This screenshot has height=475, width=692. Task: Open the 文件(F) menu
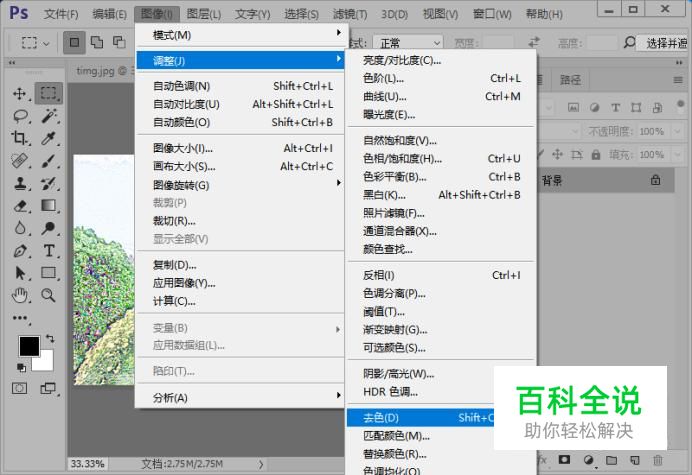click(61, 14)
